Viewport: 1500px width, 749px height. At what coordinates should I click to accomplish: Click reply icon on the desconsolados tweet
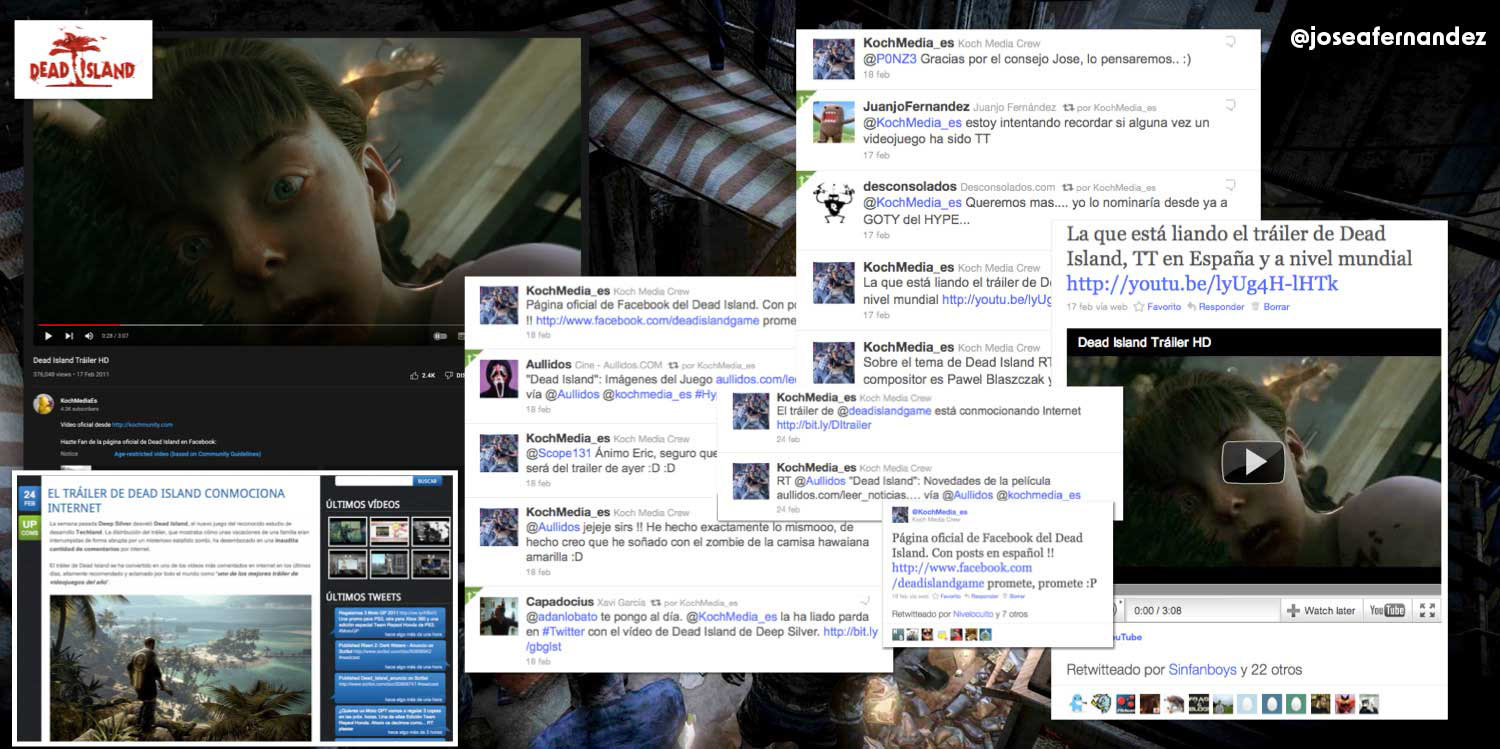pos(1231,186)
